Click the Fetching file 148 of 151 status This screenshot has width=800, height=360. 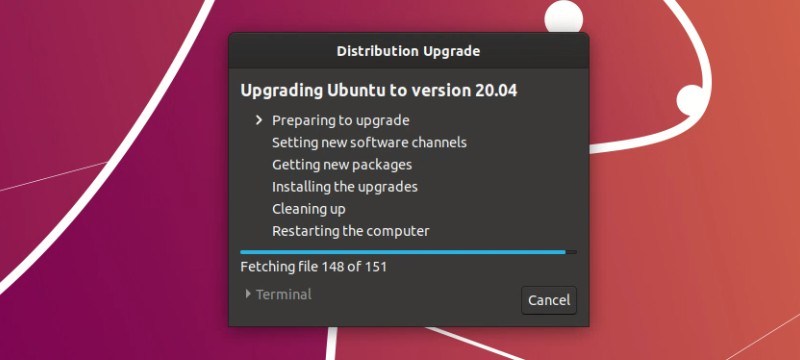pos(313,267)
